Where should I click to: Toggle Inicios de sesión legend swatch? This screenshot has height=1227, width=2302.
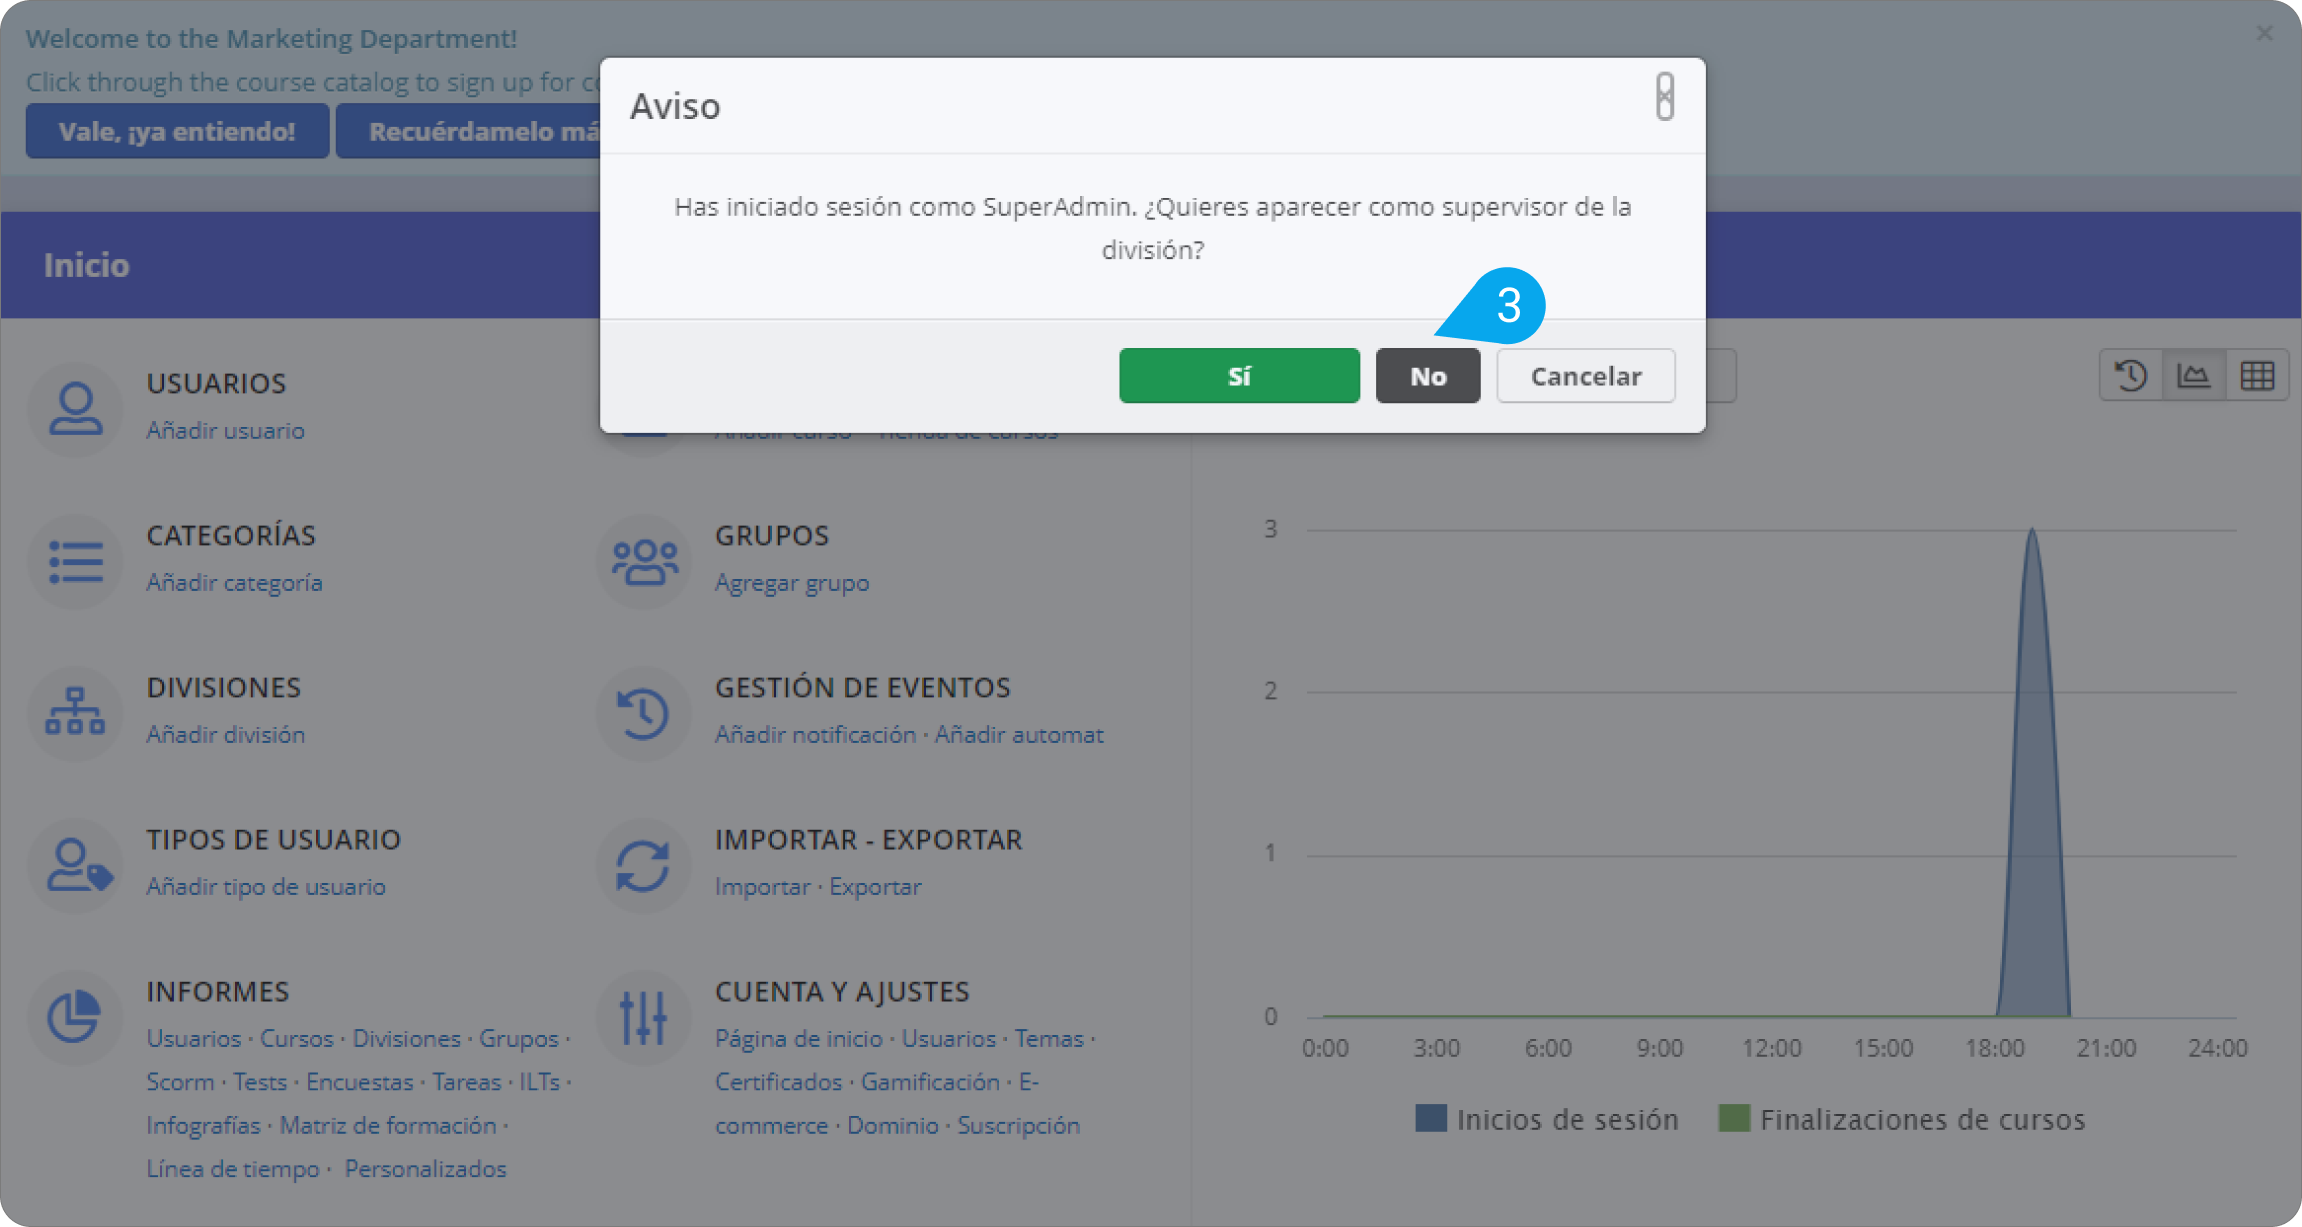coord(1431,1118)
